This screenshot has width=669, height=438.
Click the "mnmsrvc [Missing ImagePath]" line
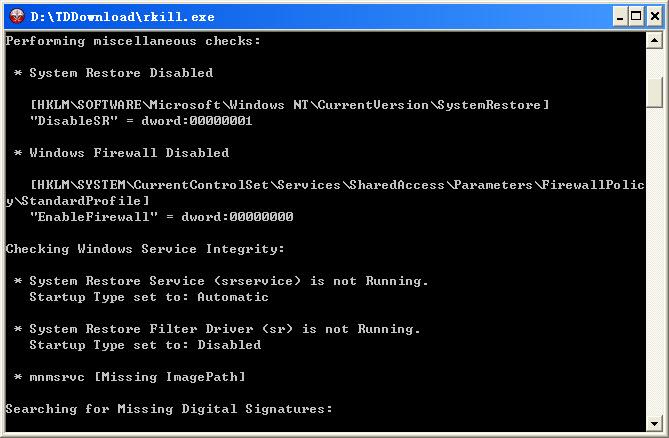tap(137, 377)
